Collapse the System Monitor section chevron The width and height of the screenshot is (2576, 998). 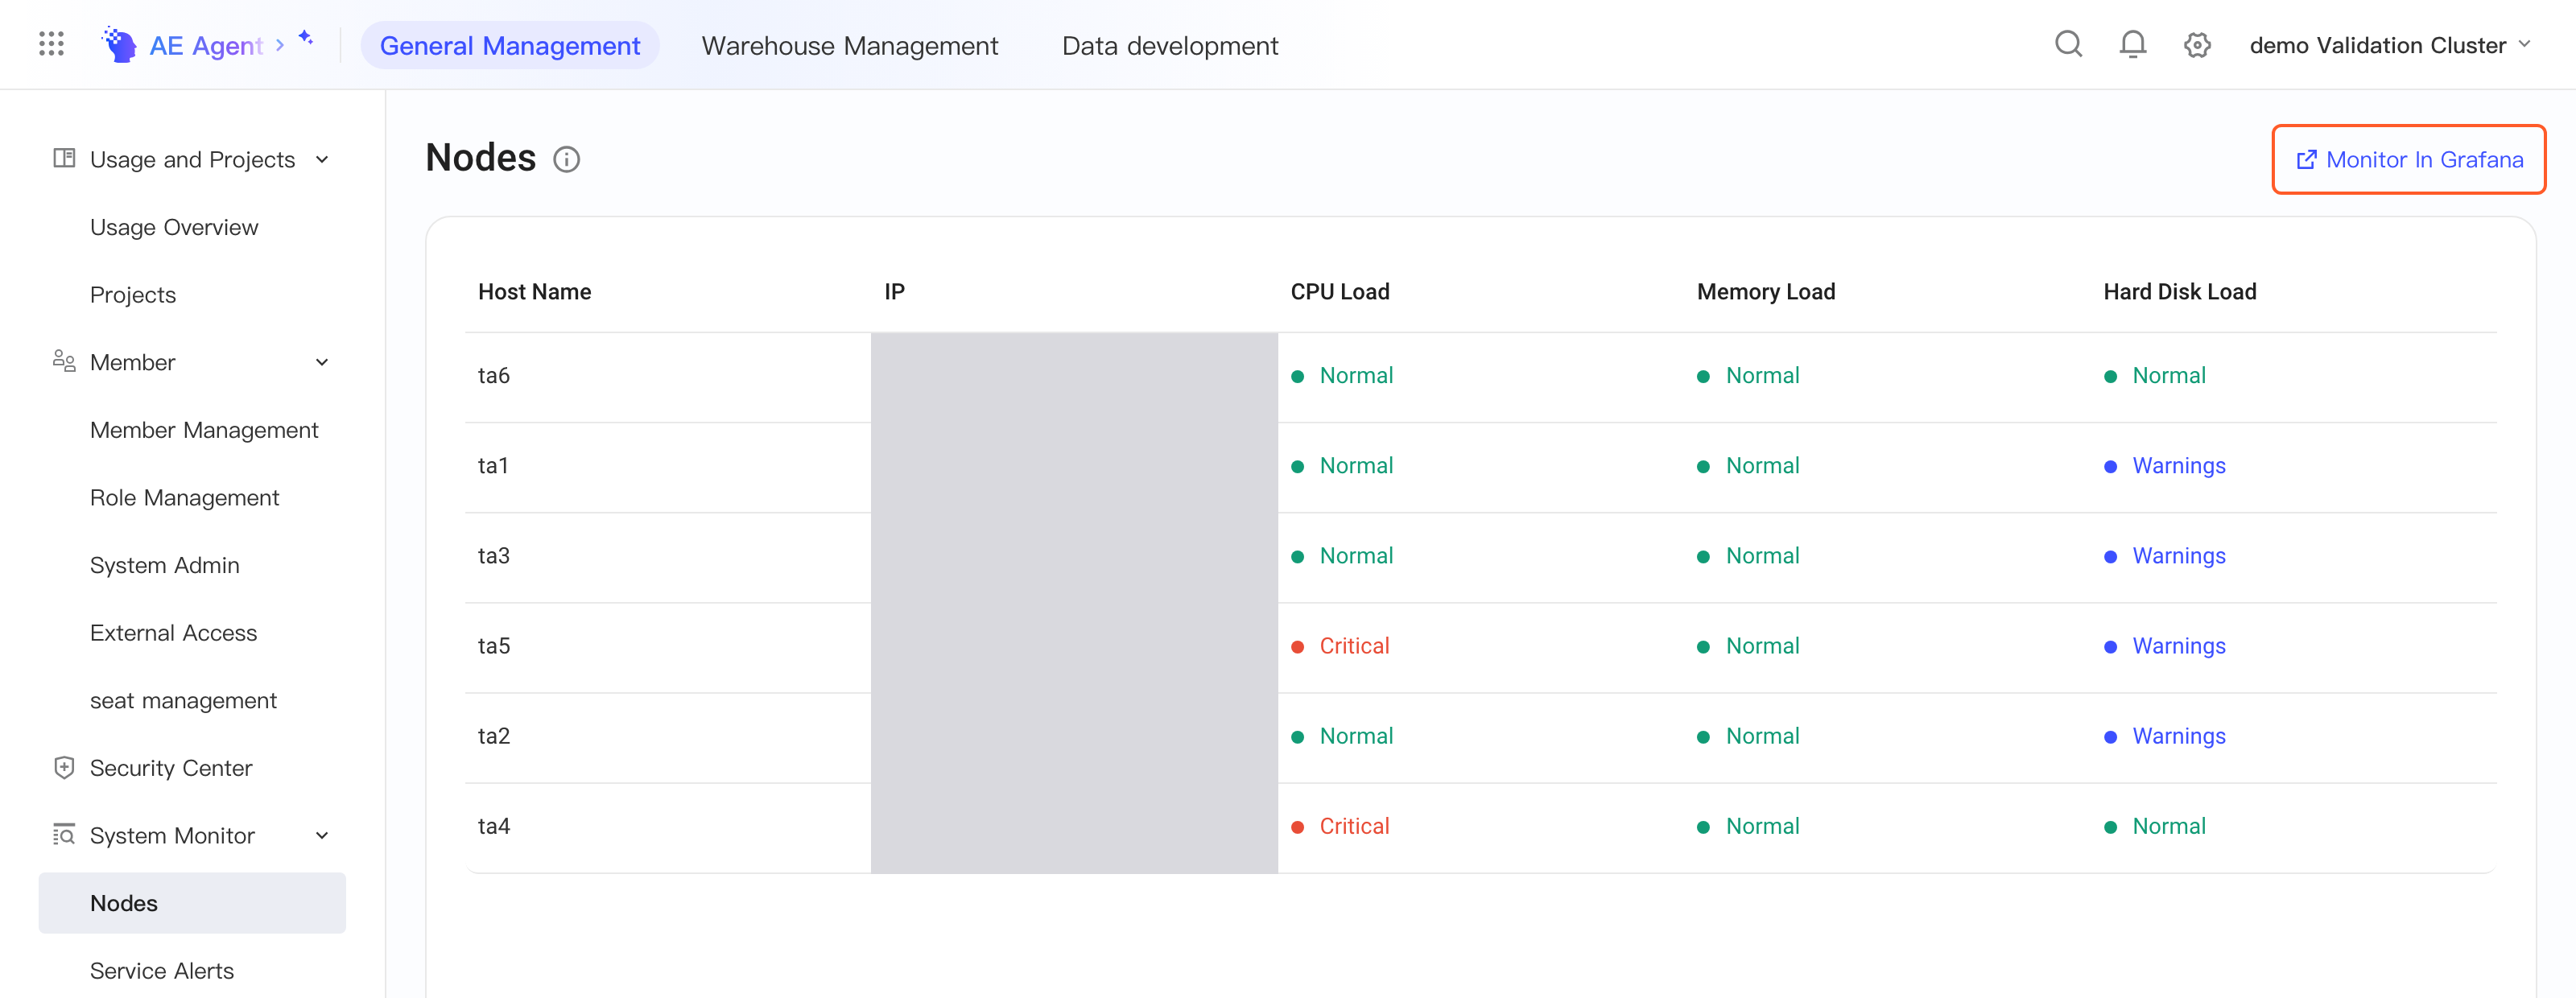(322, 836)
